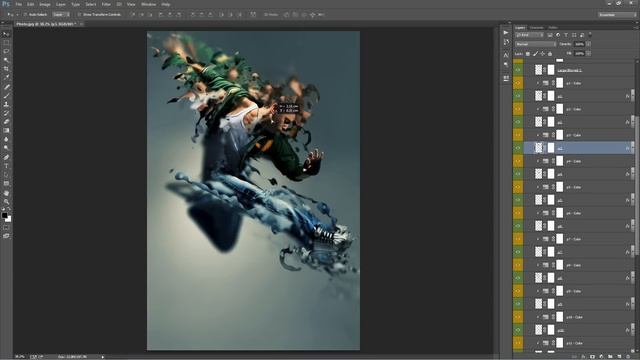This screenshot has width=640, height=360.
Task: Enable the Auto-Select checkbox
Action: [x=25, y=14]
